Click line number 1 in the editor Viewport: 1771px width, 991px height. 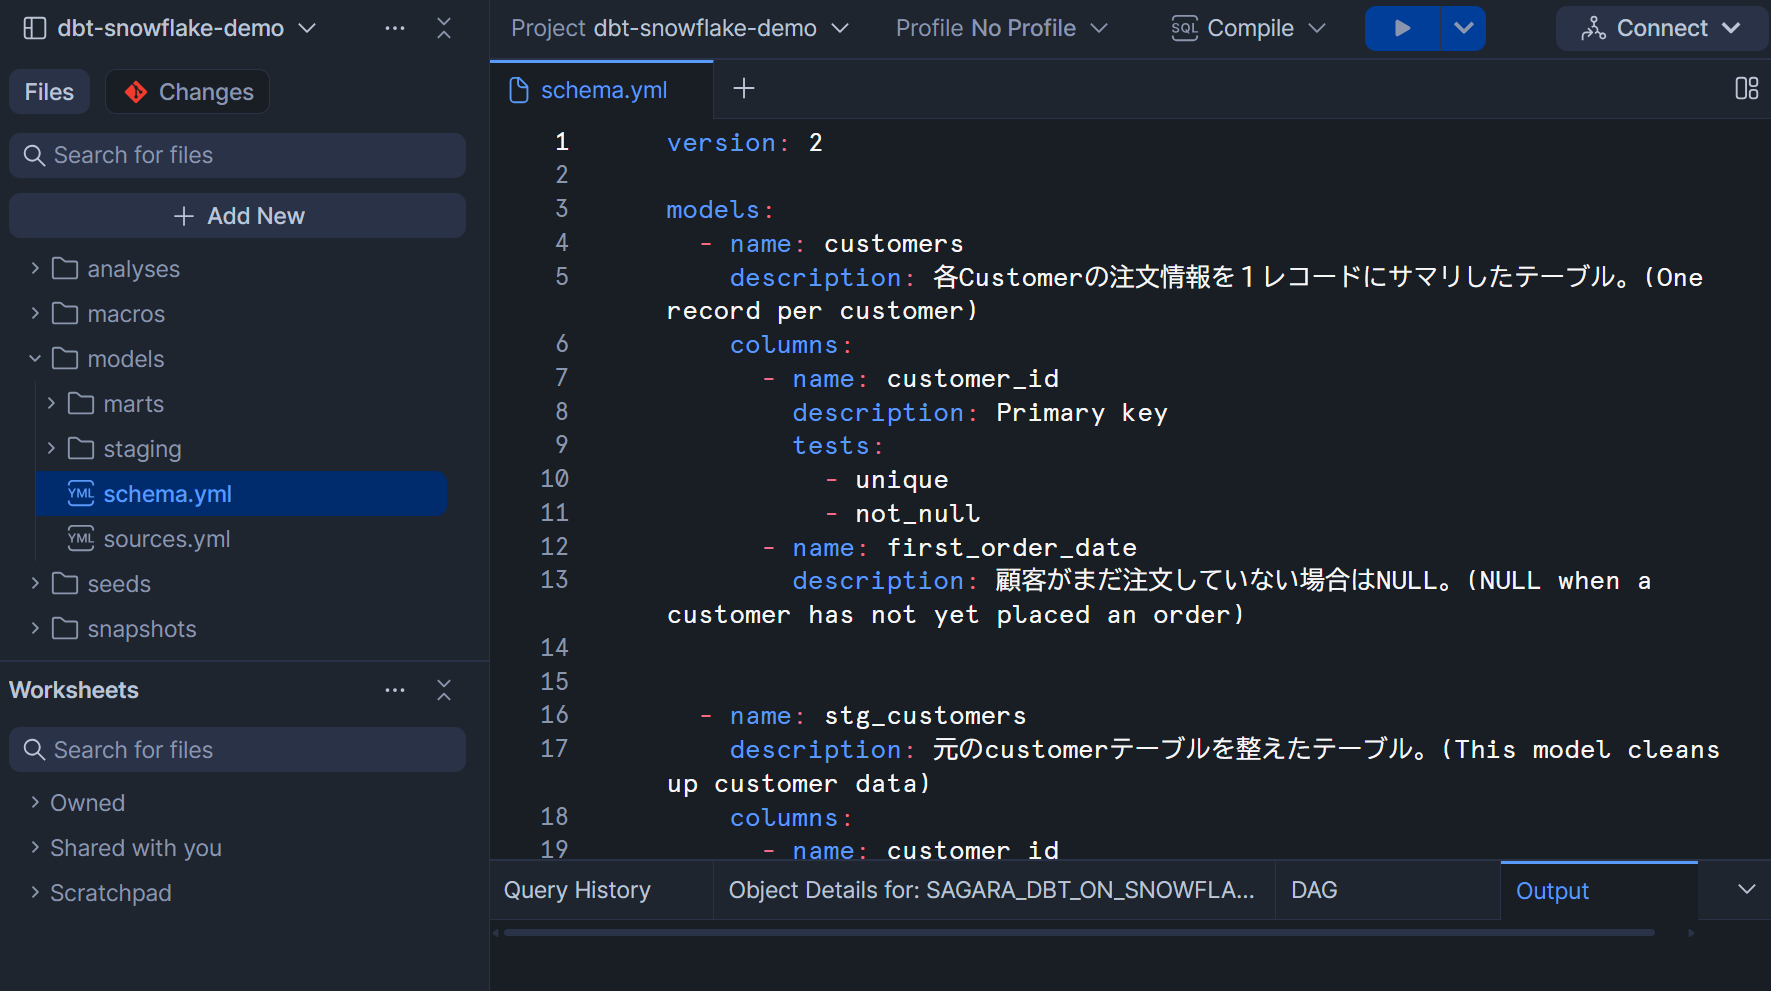click(x=562, y=142)
